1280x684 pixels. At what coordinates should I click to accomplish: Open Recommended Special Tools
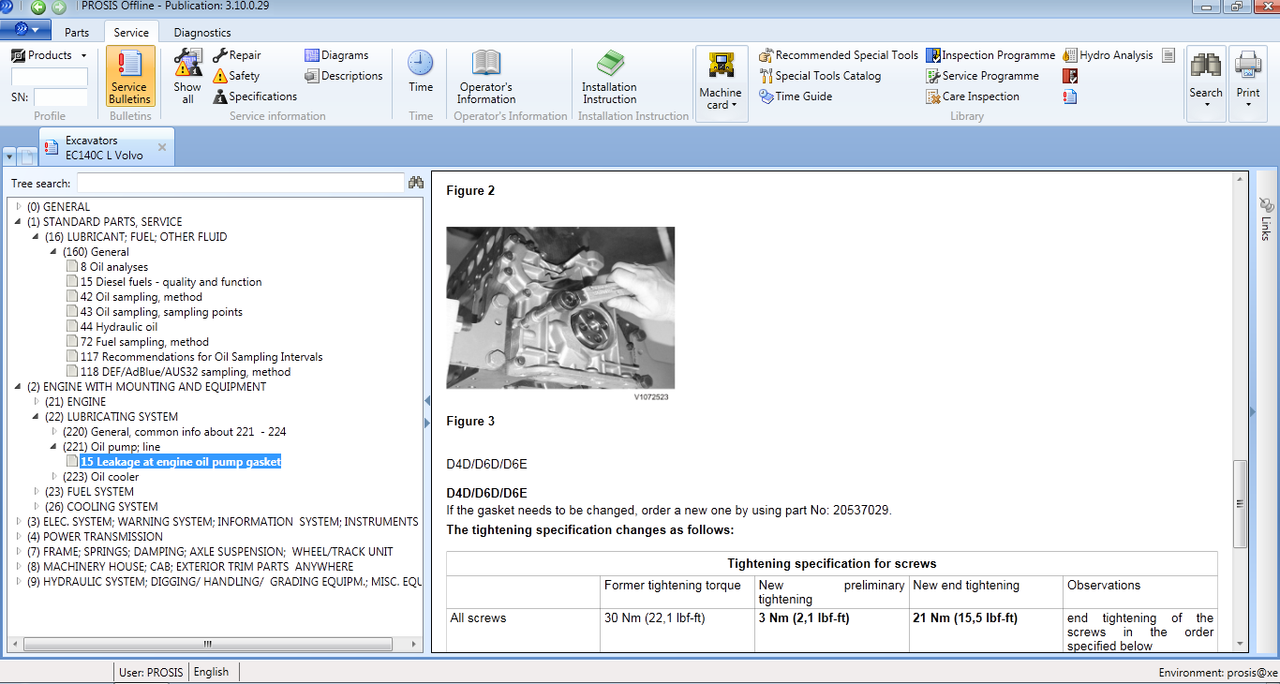(838, 55)
